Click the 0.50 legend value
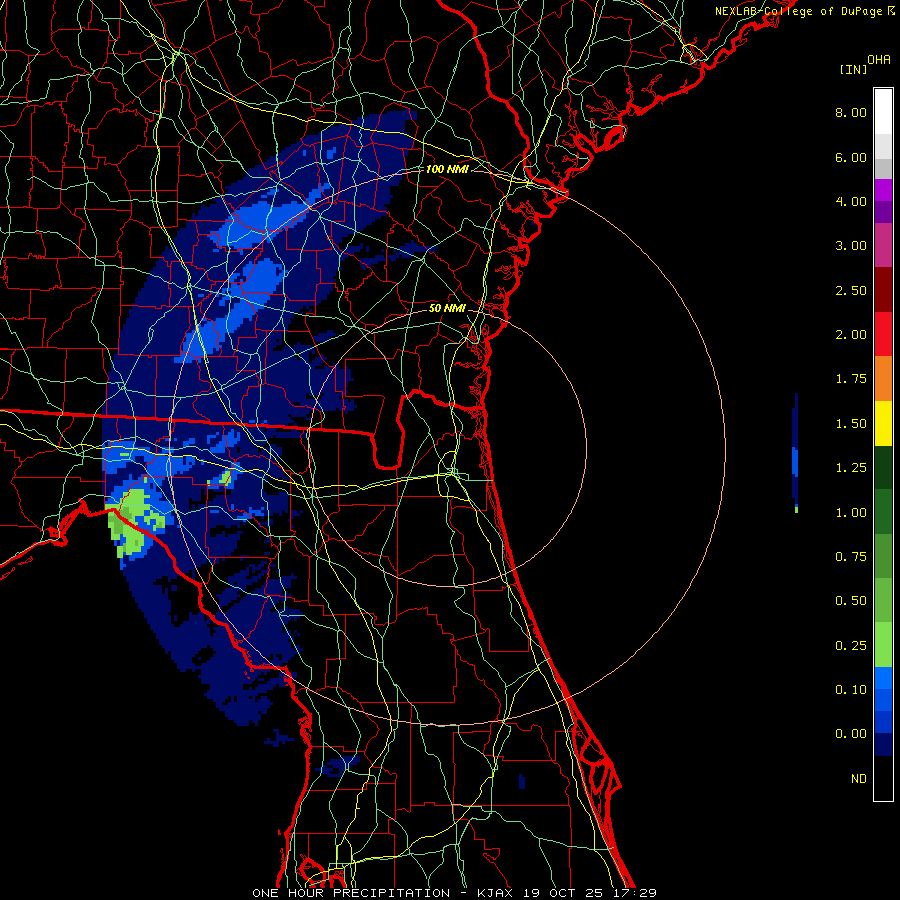Image resolution: width=900 pixels, height=900 pixels. [x=851, y=601]
